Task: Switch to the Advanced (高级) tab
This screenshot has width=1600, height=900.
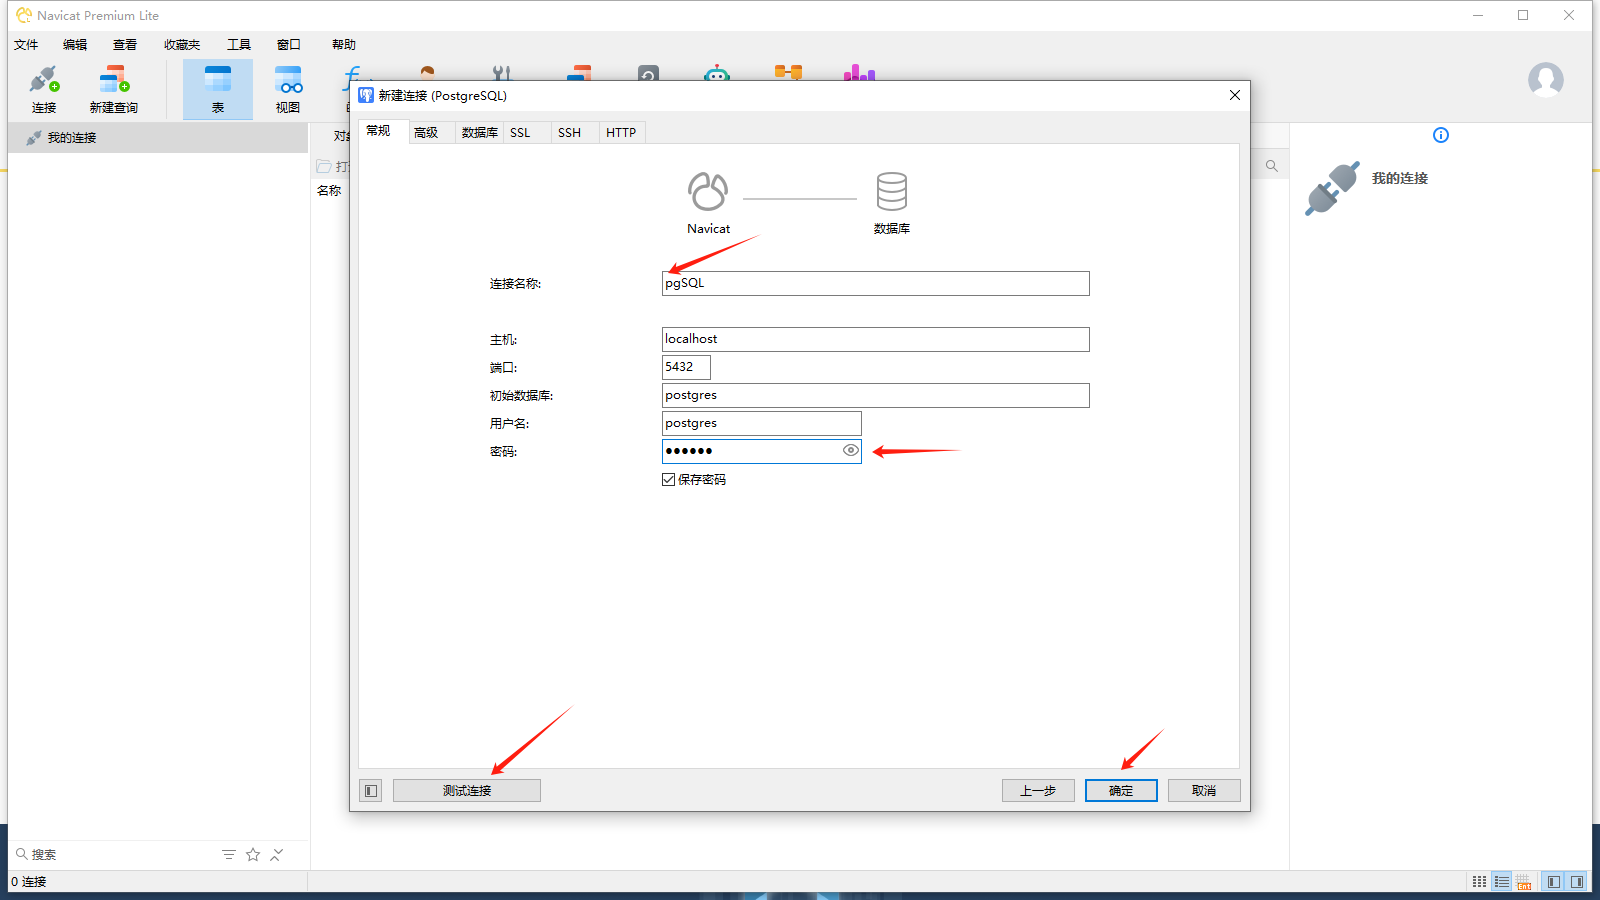Action: (431, 133)
